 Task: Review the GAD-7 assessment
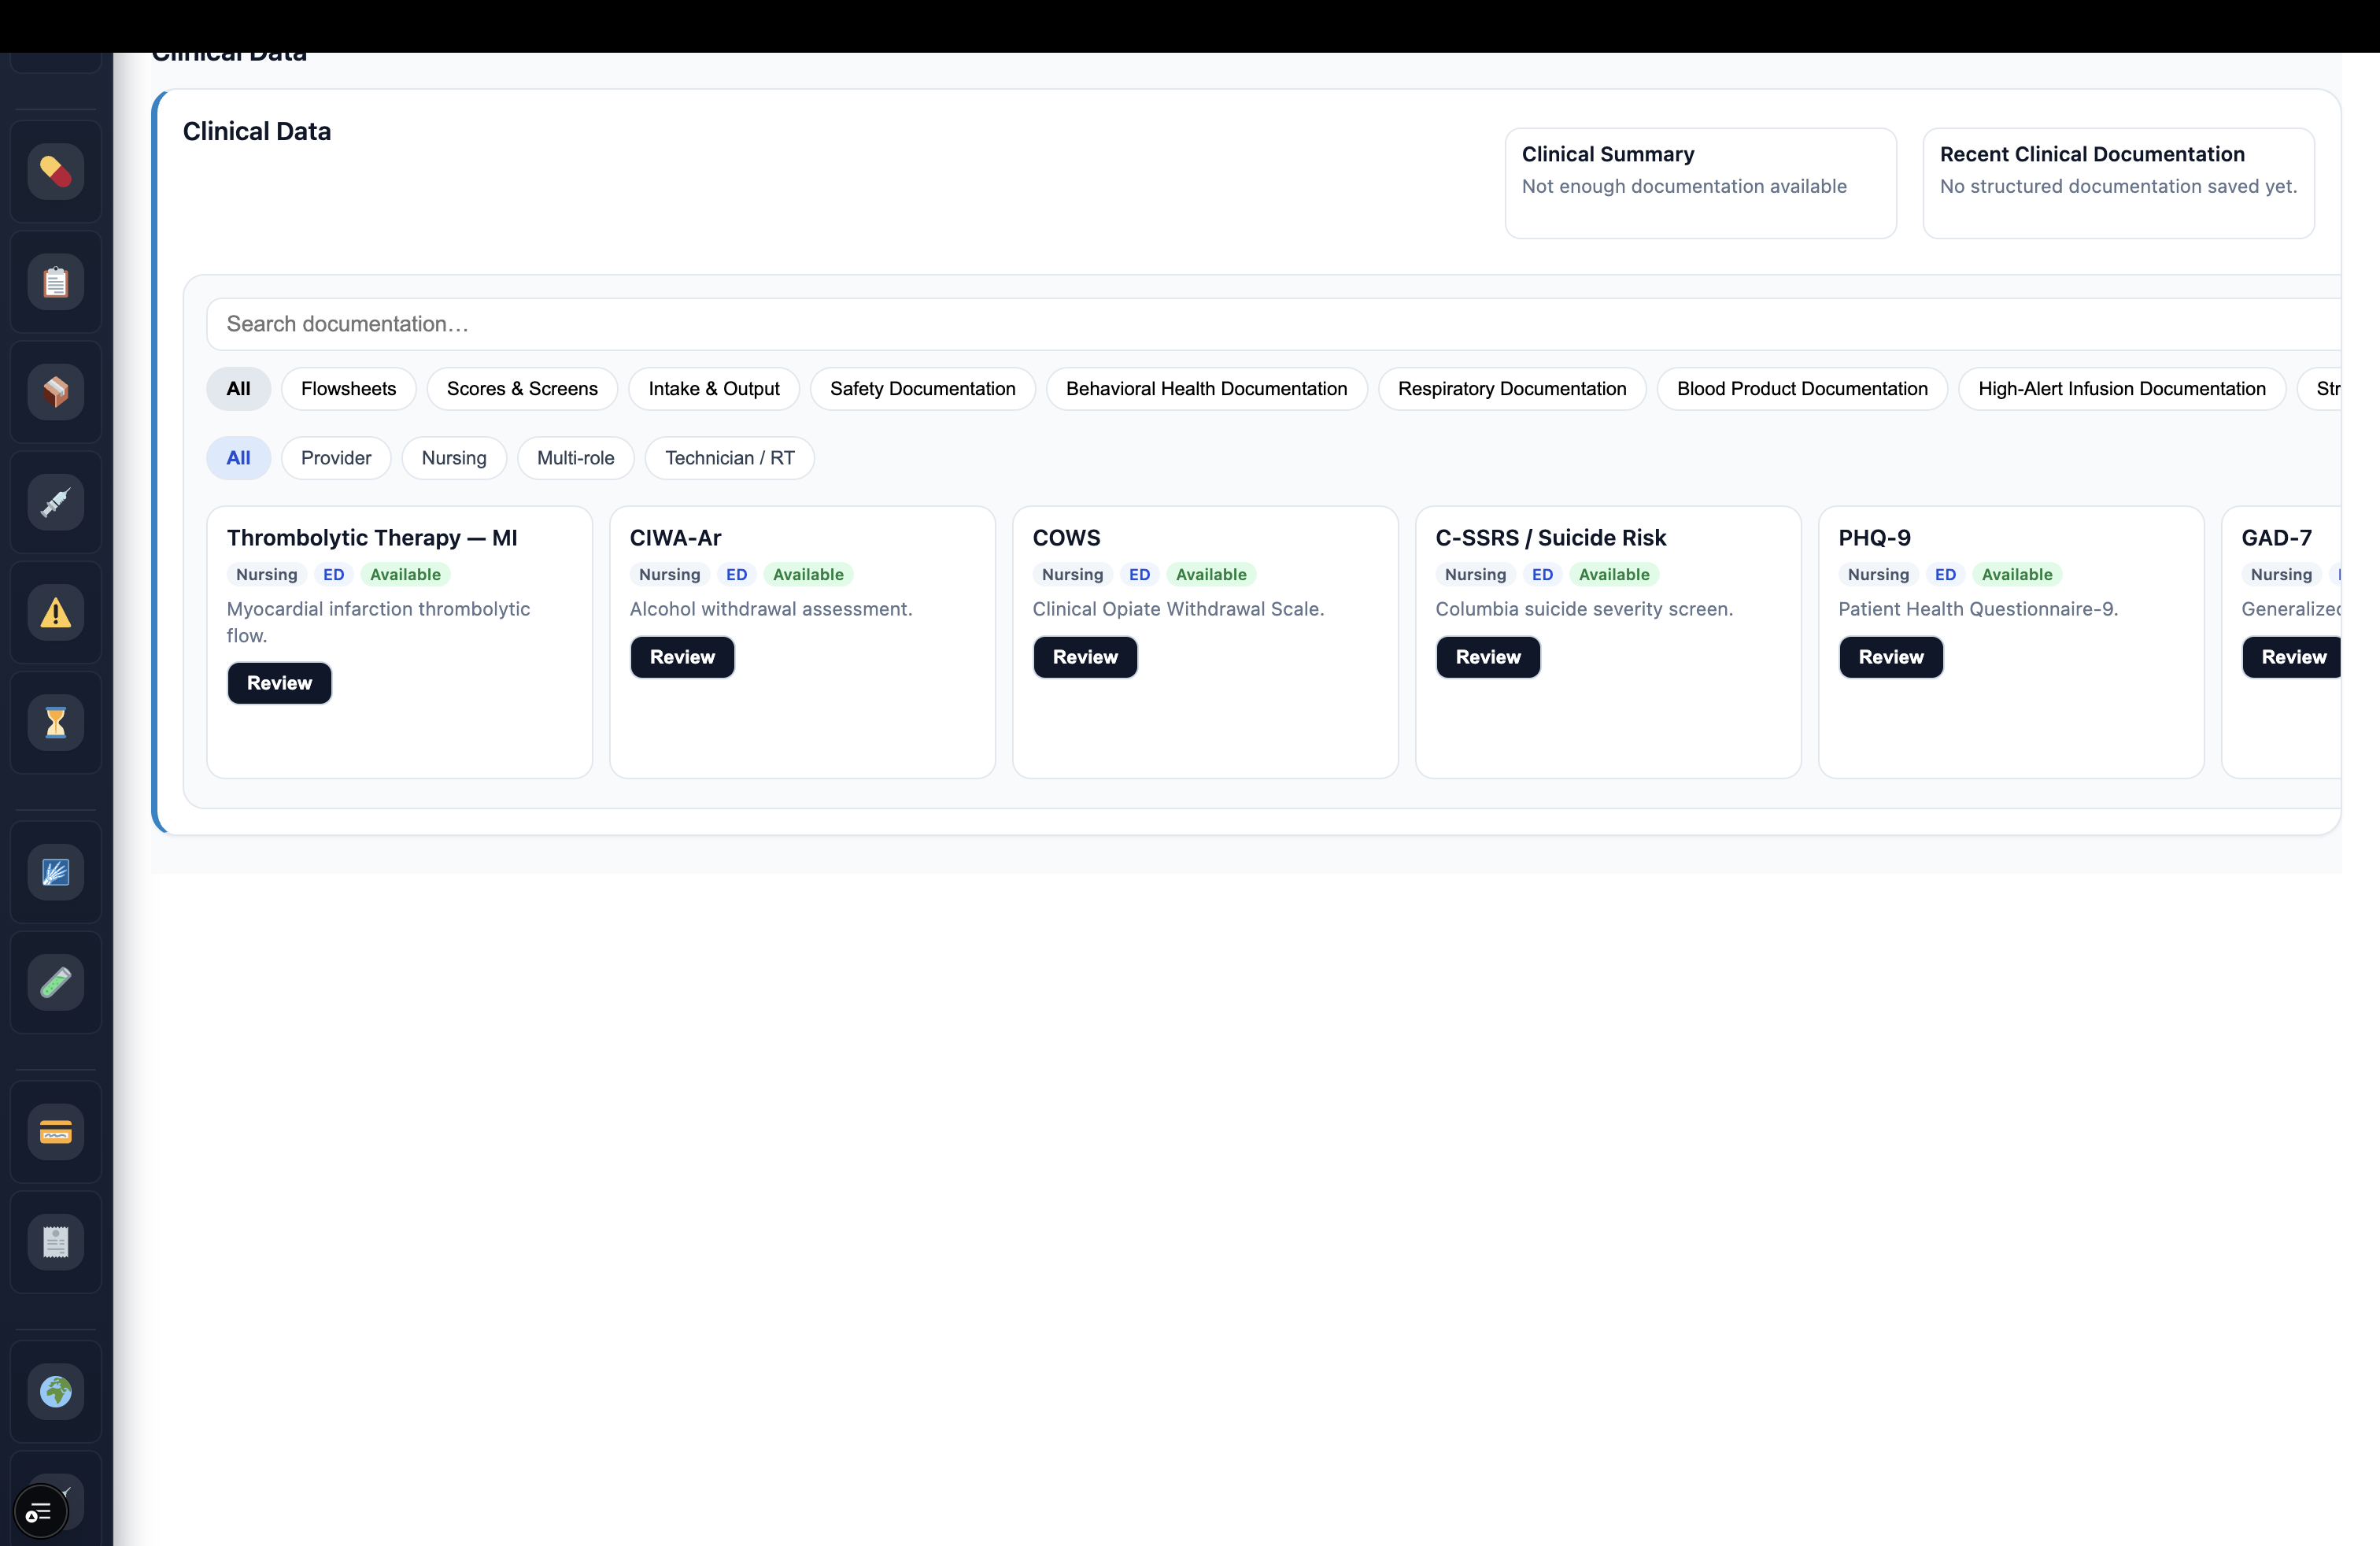coord(2292,657)
